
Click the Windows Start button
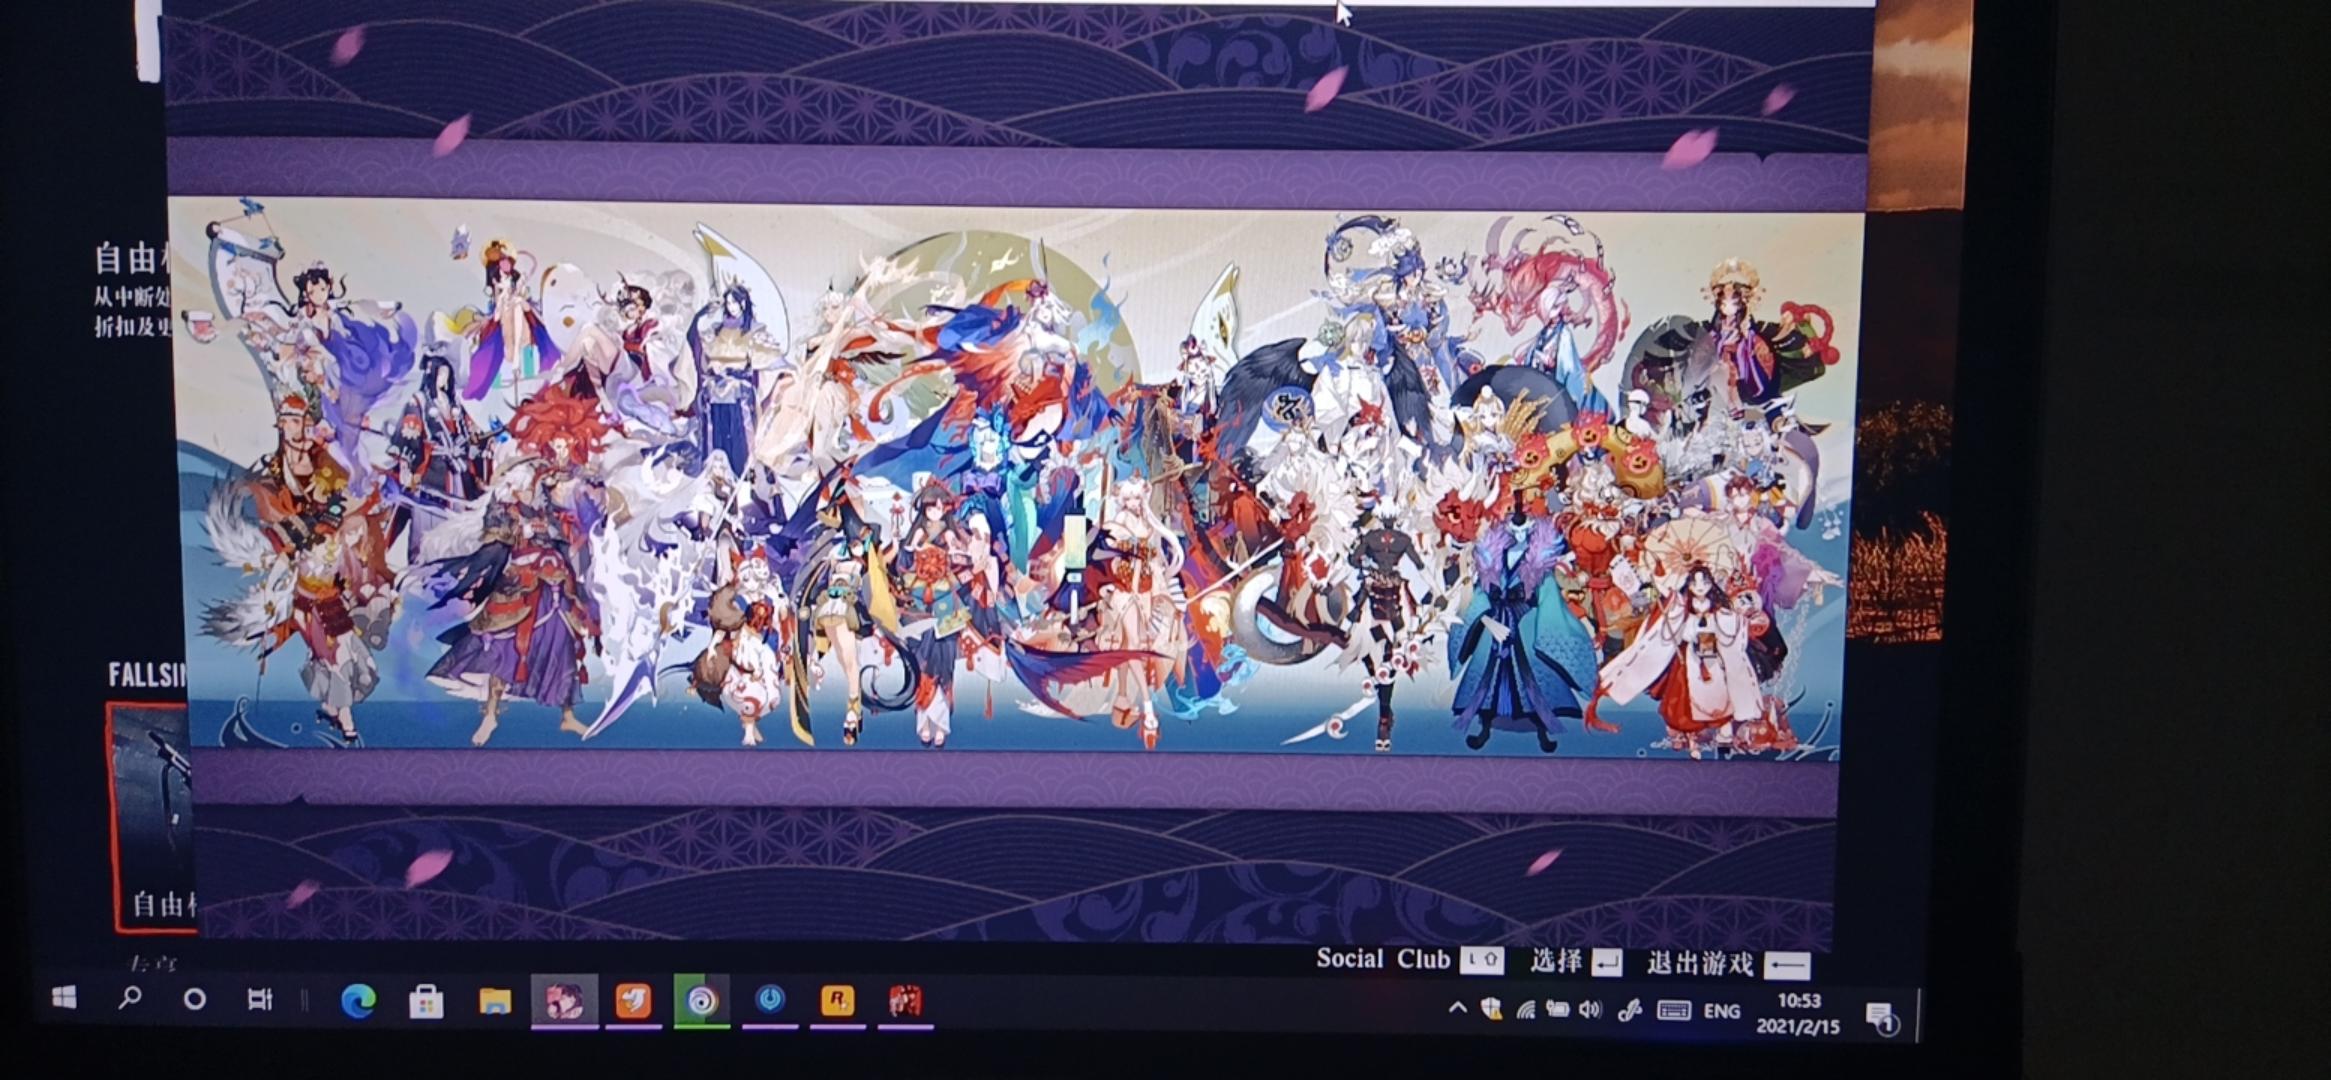tap(64, 998)
